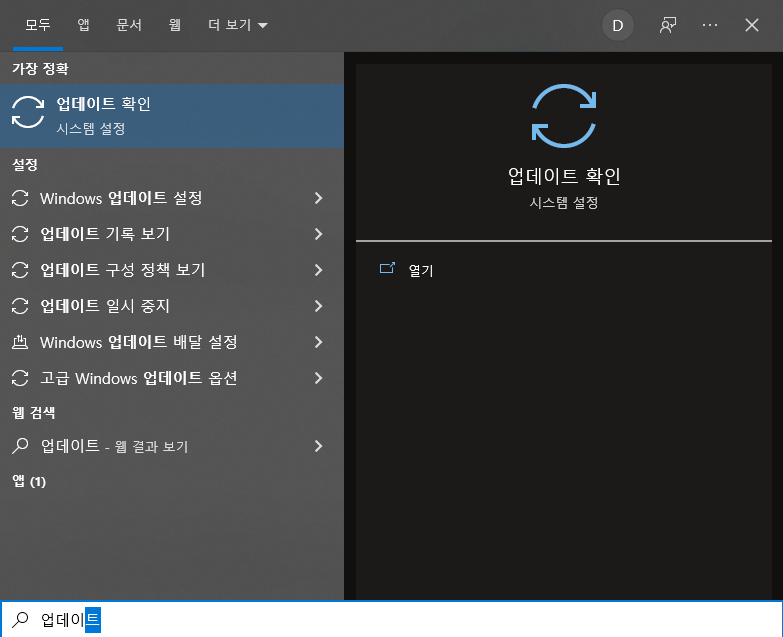This screenshot has height=637, width=783.
Task: Expand arrow for 고급 Windows 업데이트 옵션
Action: coord(319,378)
